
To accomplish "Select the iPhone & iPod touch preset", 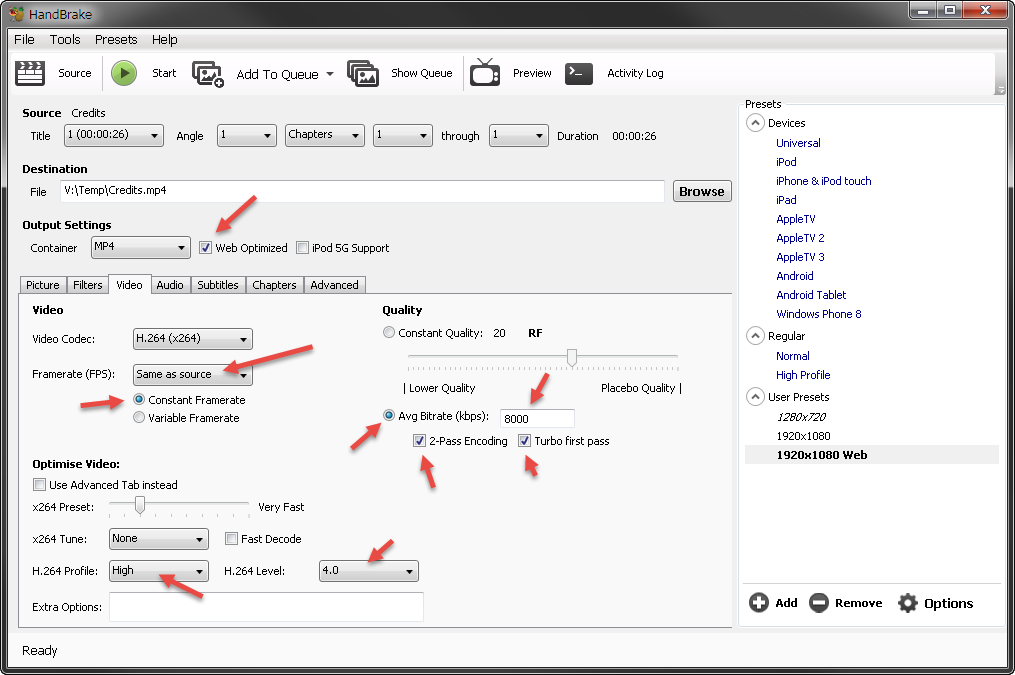I will coord(823,181).
